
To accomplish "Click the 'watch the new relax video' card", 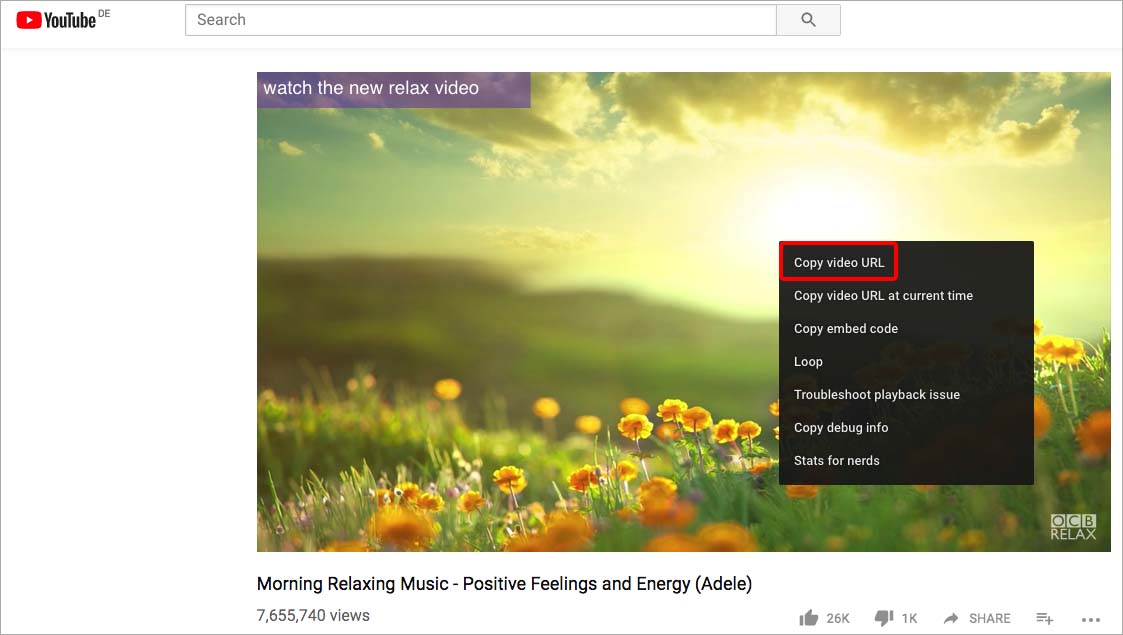I will point(394,89).
